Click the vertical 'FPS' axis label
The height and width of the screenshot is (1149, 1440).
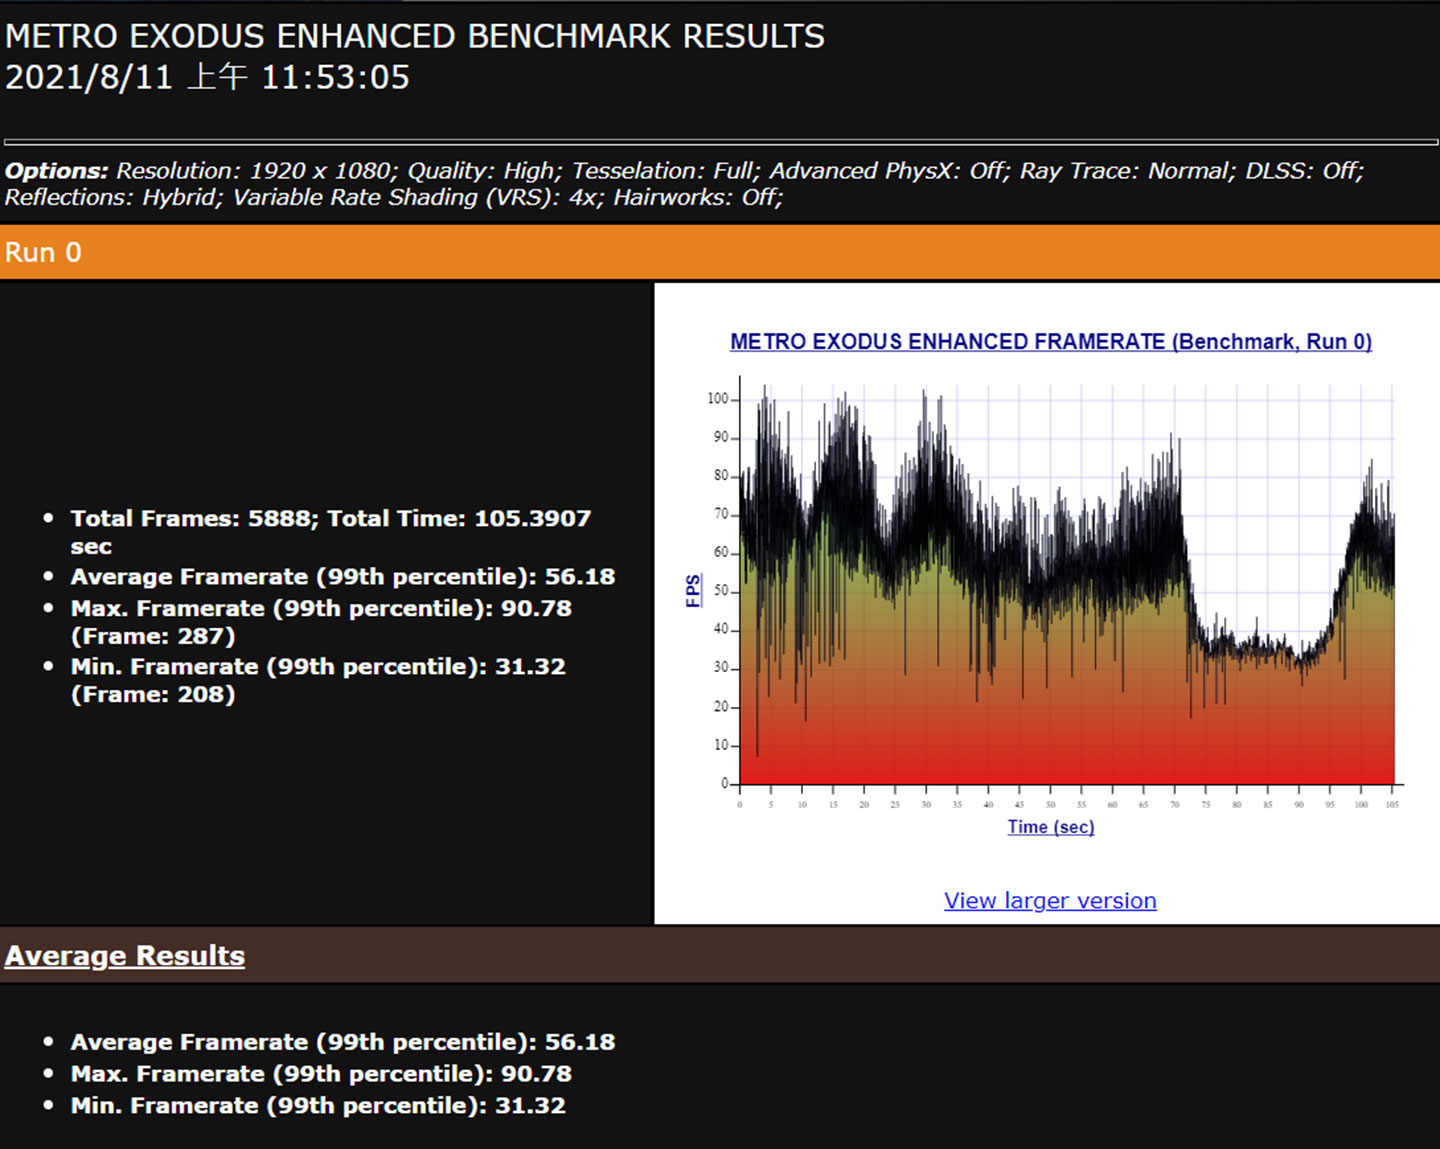(x=693, y=590)
